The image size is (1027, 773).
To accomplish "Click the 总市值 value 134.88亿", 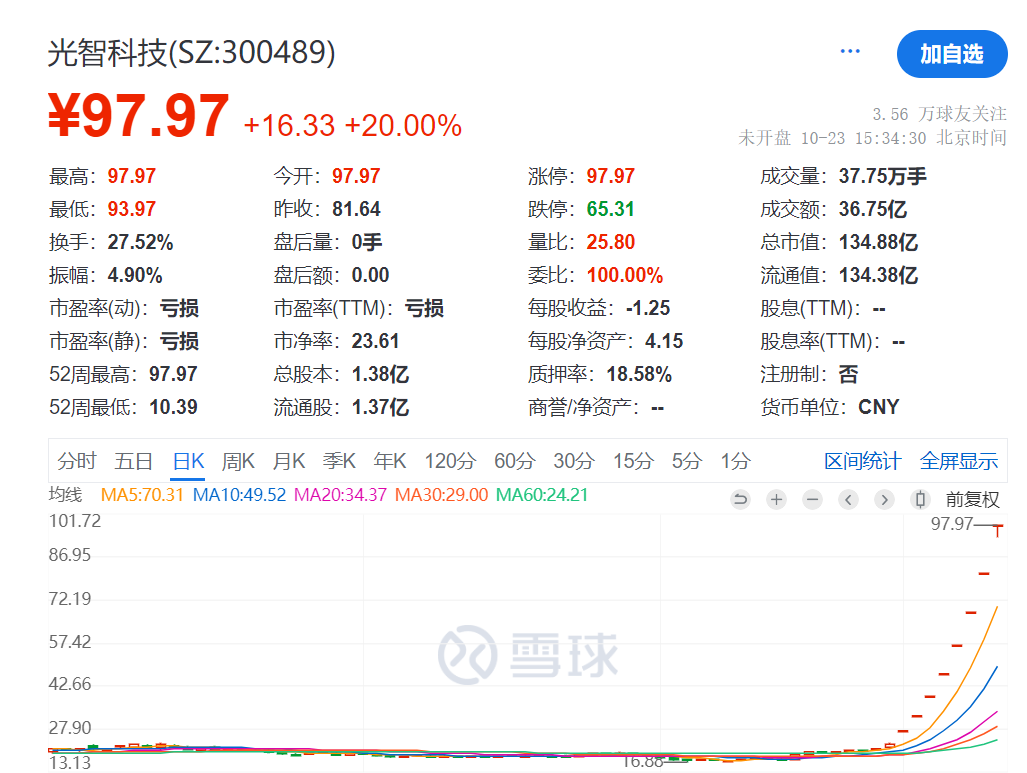I will point(878,242).
